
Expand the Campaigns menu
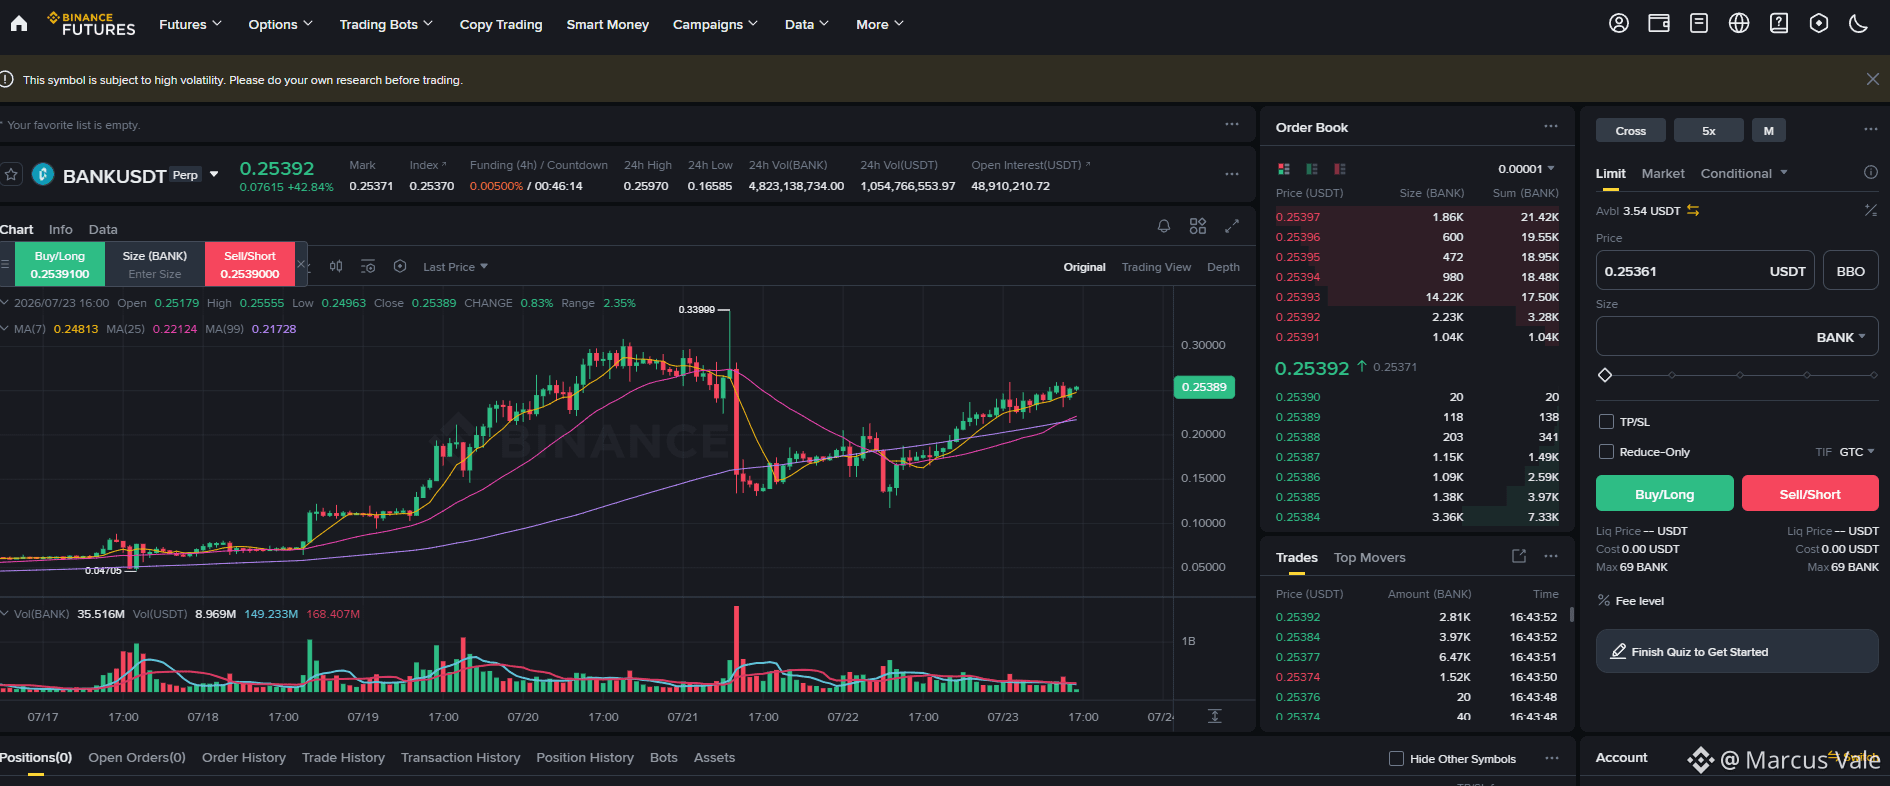pos(715,24)
